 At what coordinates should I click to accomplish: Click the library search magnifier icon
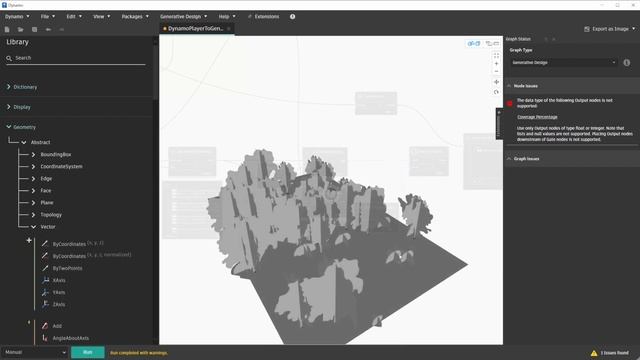tap(9, 58)
